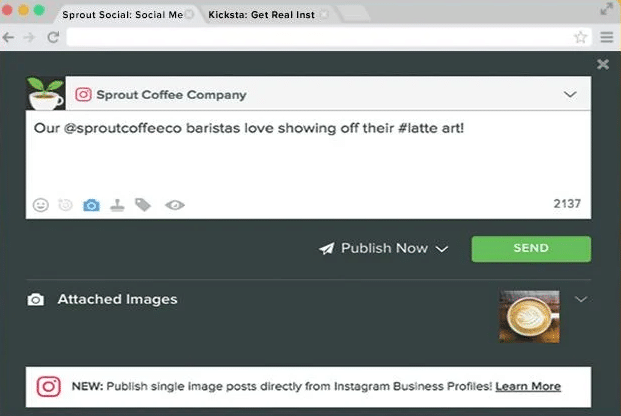Click the stamp approval icon
Screen dimensions: 621x416
point(117,205)
